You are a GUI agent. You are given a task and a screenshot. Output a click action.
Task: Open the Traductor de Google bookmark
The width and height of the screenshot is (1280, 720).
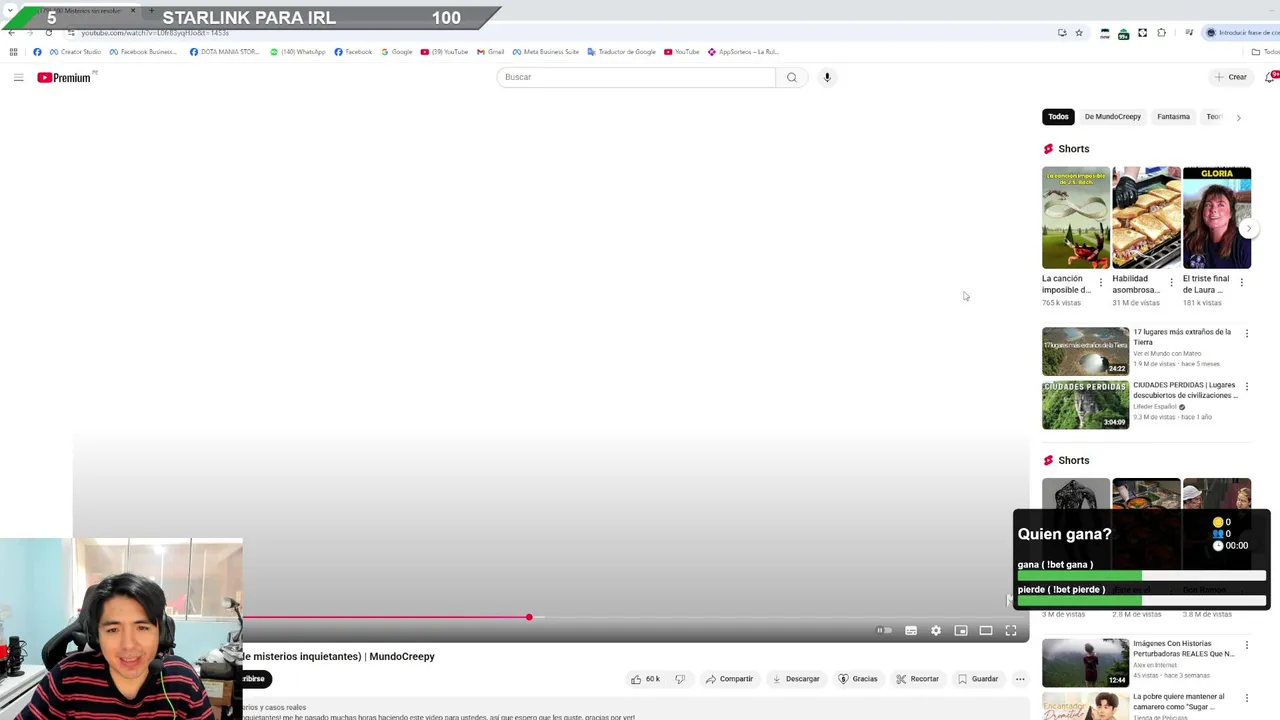(622, 52)
